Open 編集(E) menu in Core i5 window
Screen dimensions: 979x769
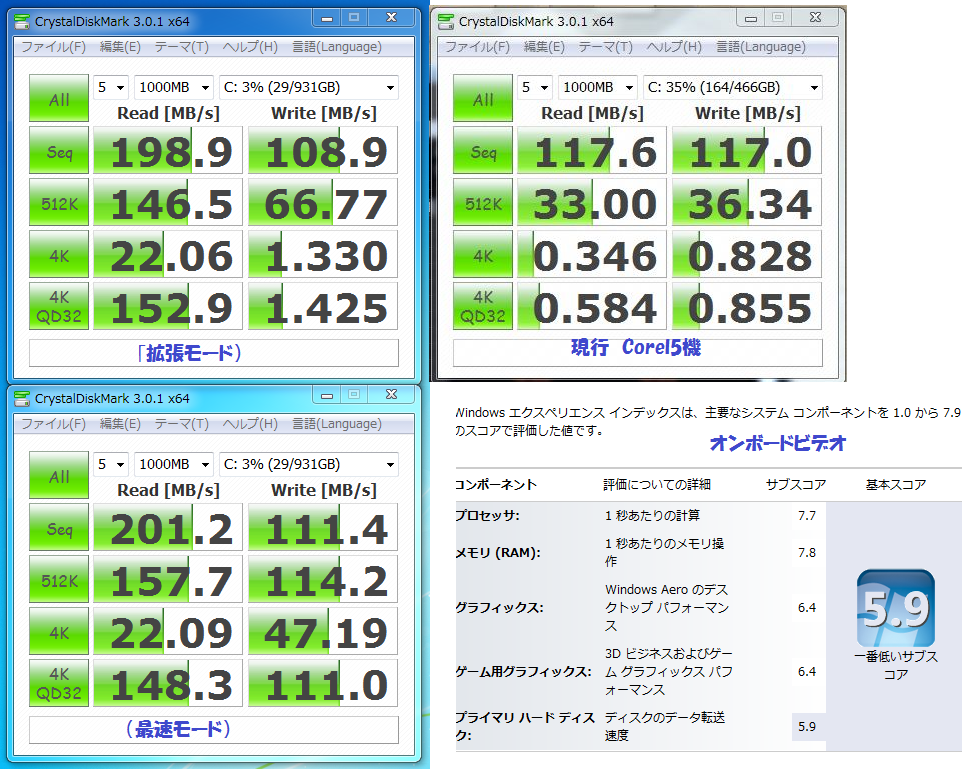[x=544, y=47]
